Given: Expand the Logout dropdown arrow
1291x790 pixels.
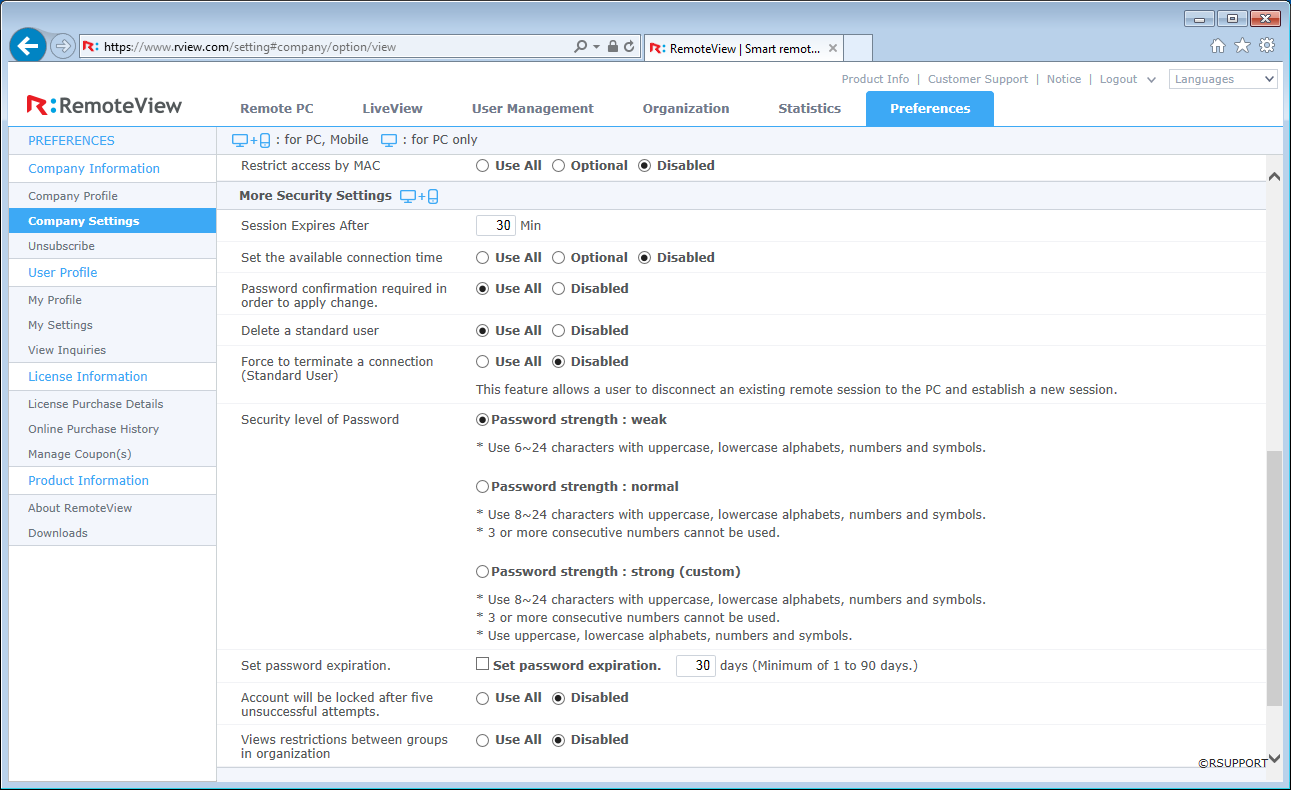Looking at the screenshot, I should click(1151, 80).
